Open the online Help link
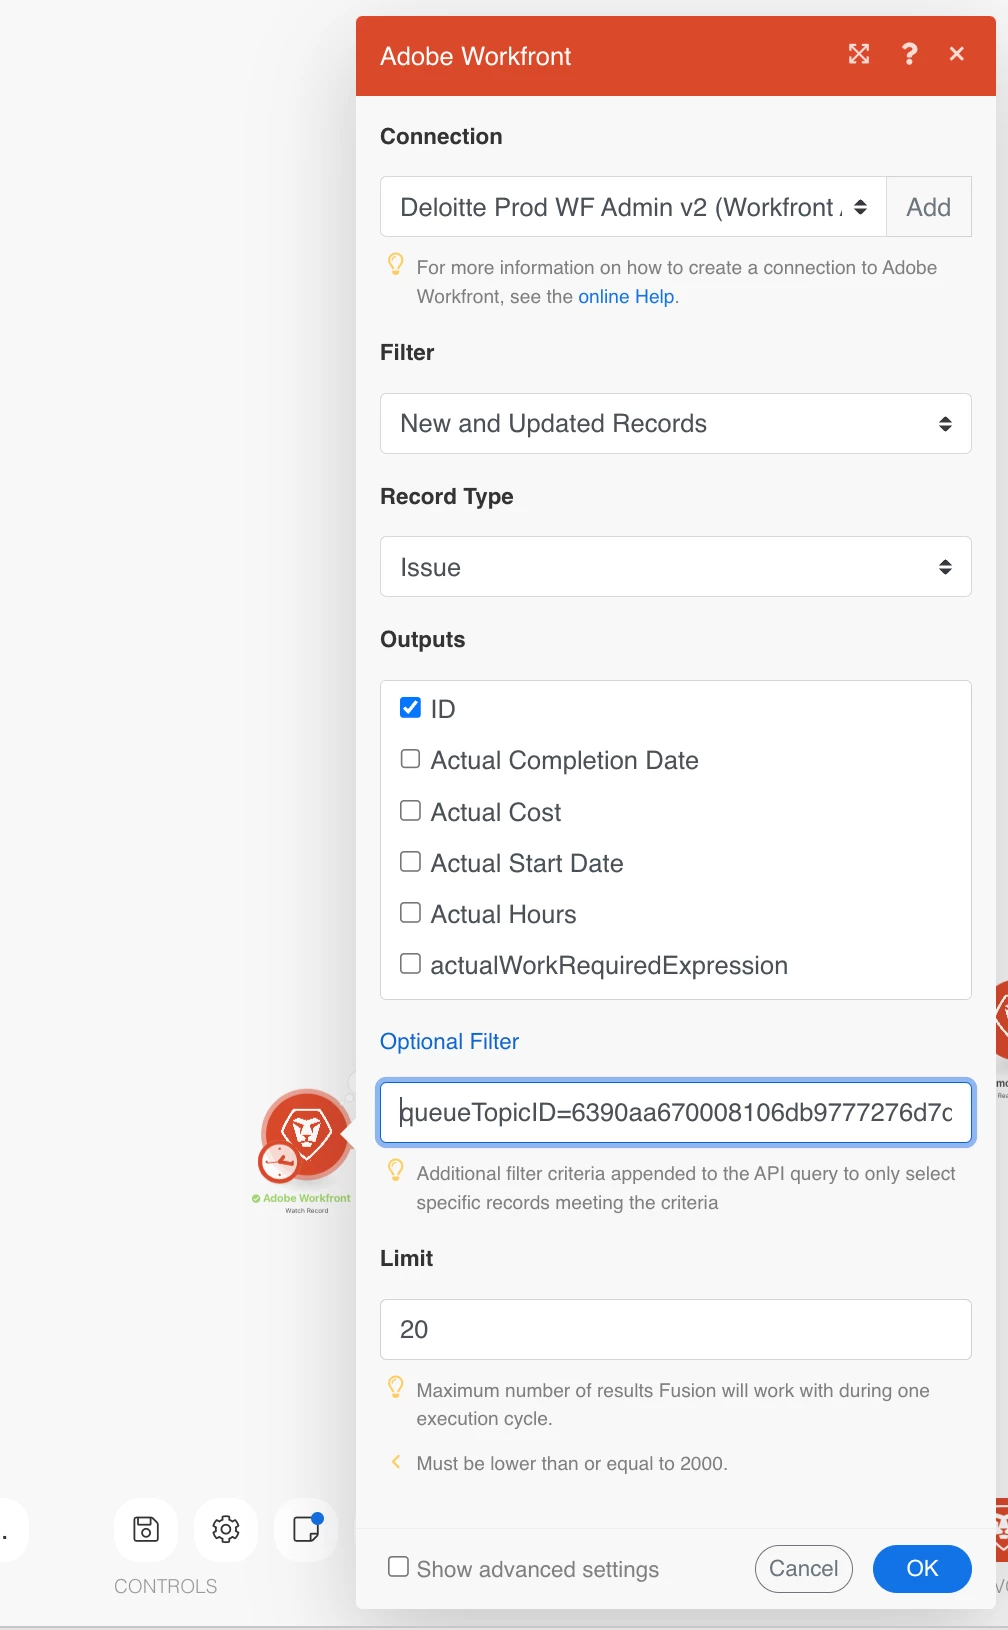Viewport: 1008px width, 1630px height. 626,297
